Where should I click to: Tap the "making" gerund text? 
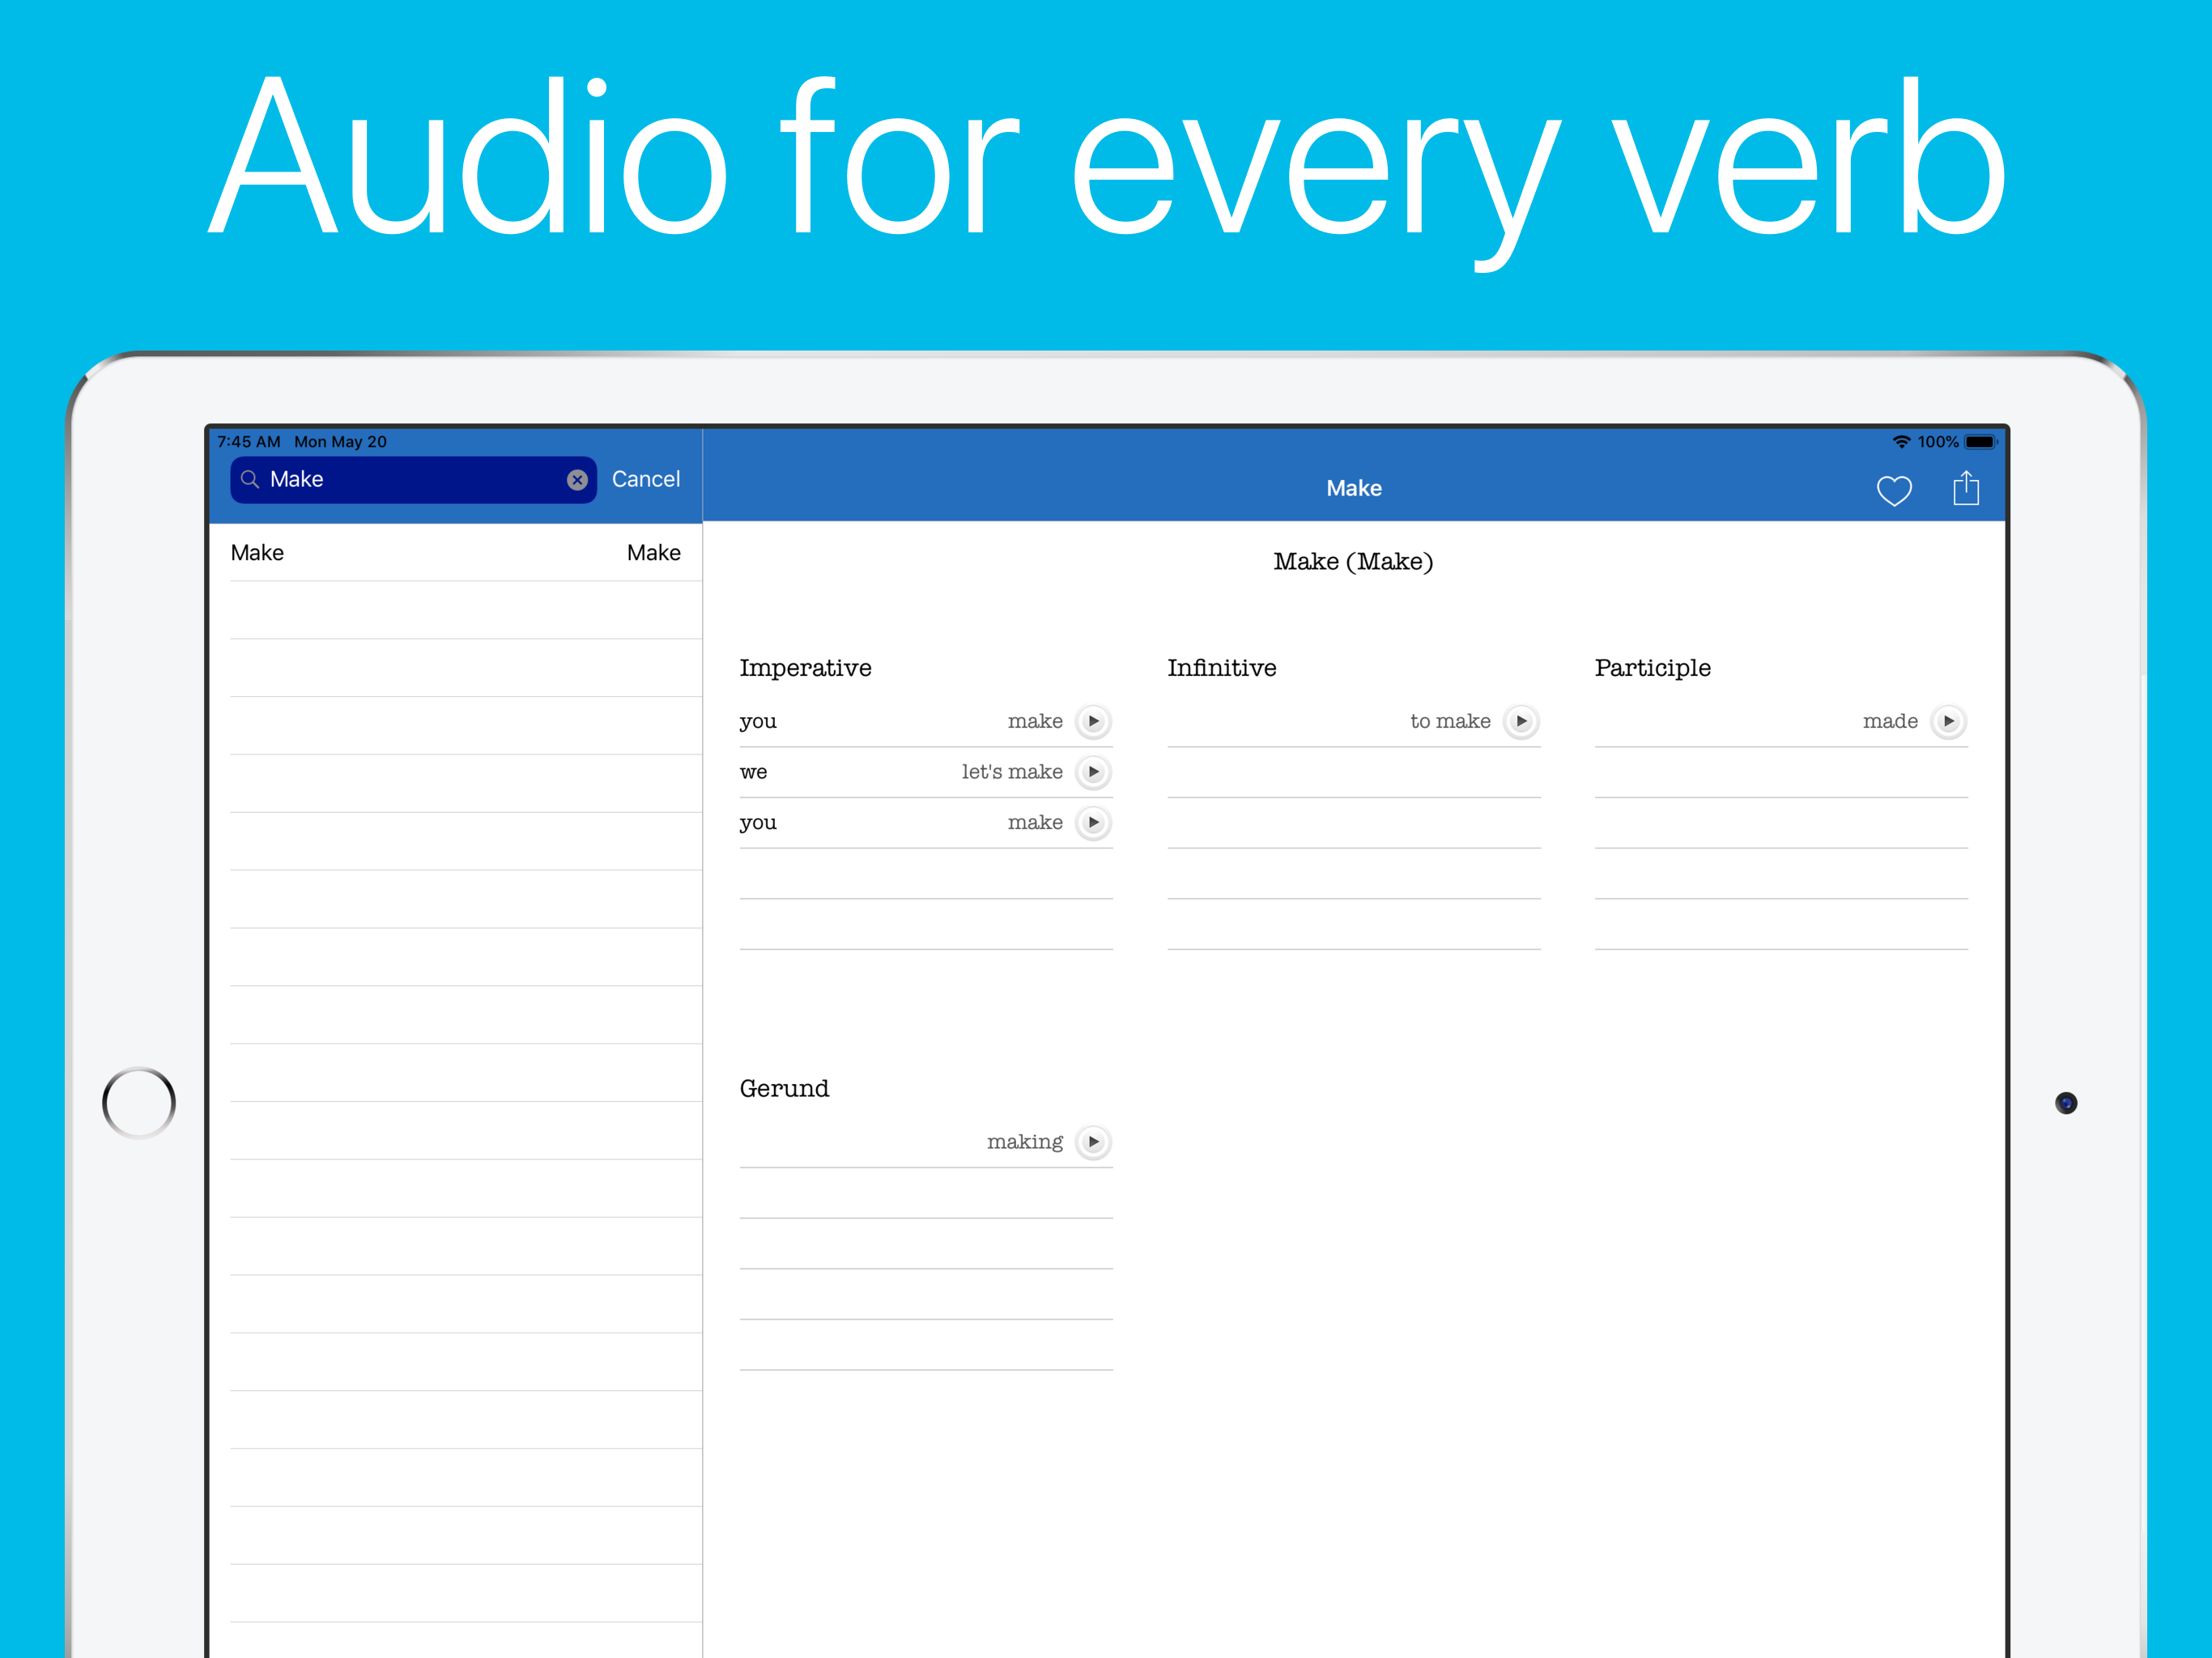coord(1025,1142)
